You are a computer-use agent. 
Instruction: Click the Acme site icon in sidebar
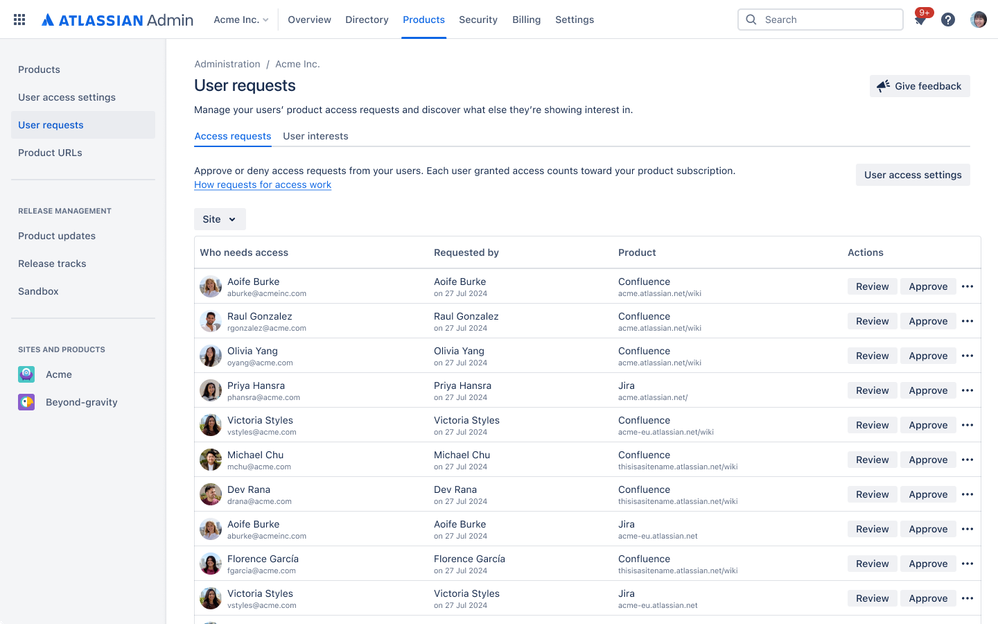pyautogui.click(x=26, y=374)
